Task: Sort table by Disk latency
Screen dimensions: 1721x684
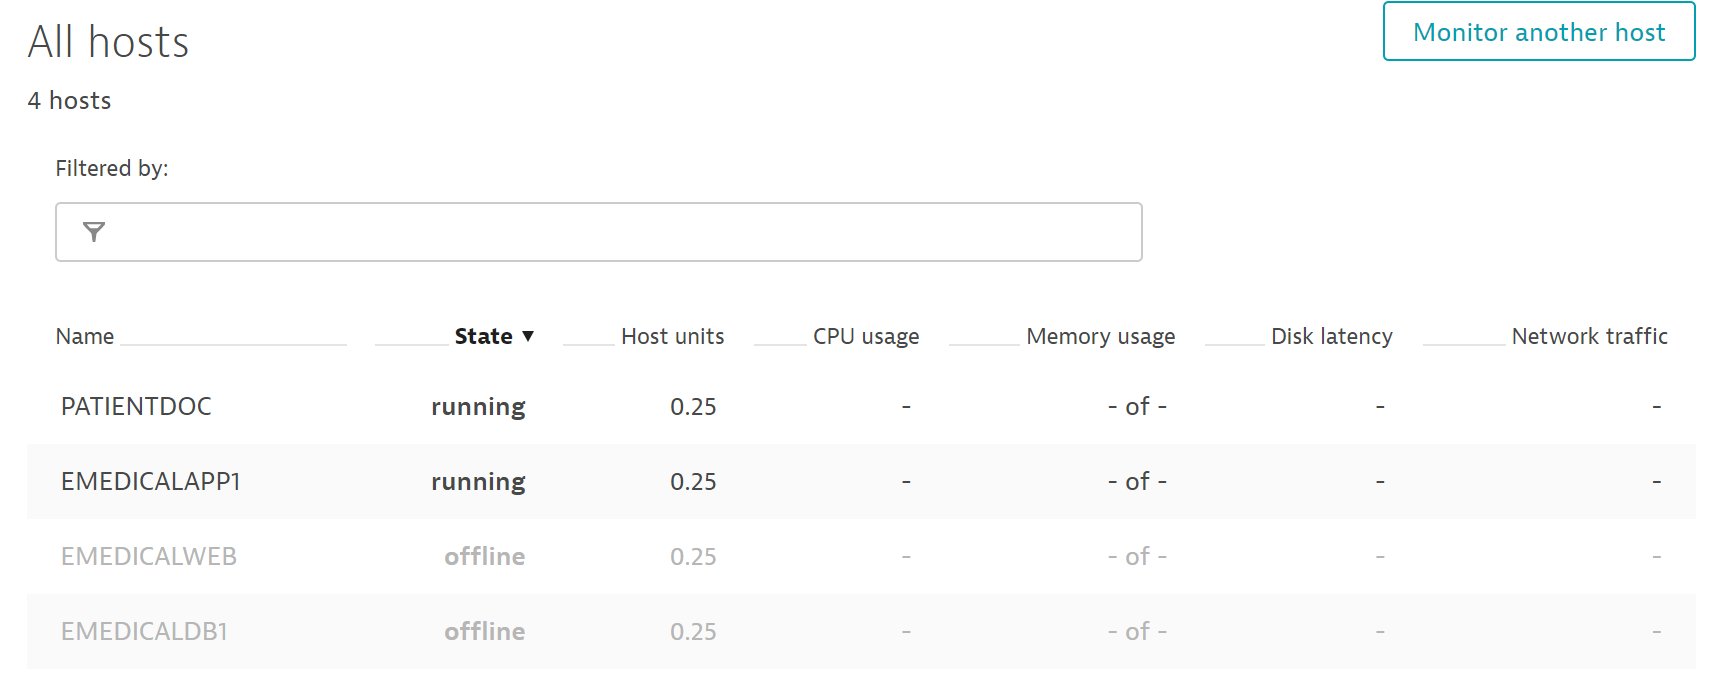Action: 1331,337
